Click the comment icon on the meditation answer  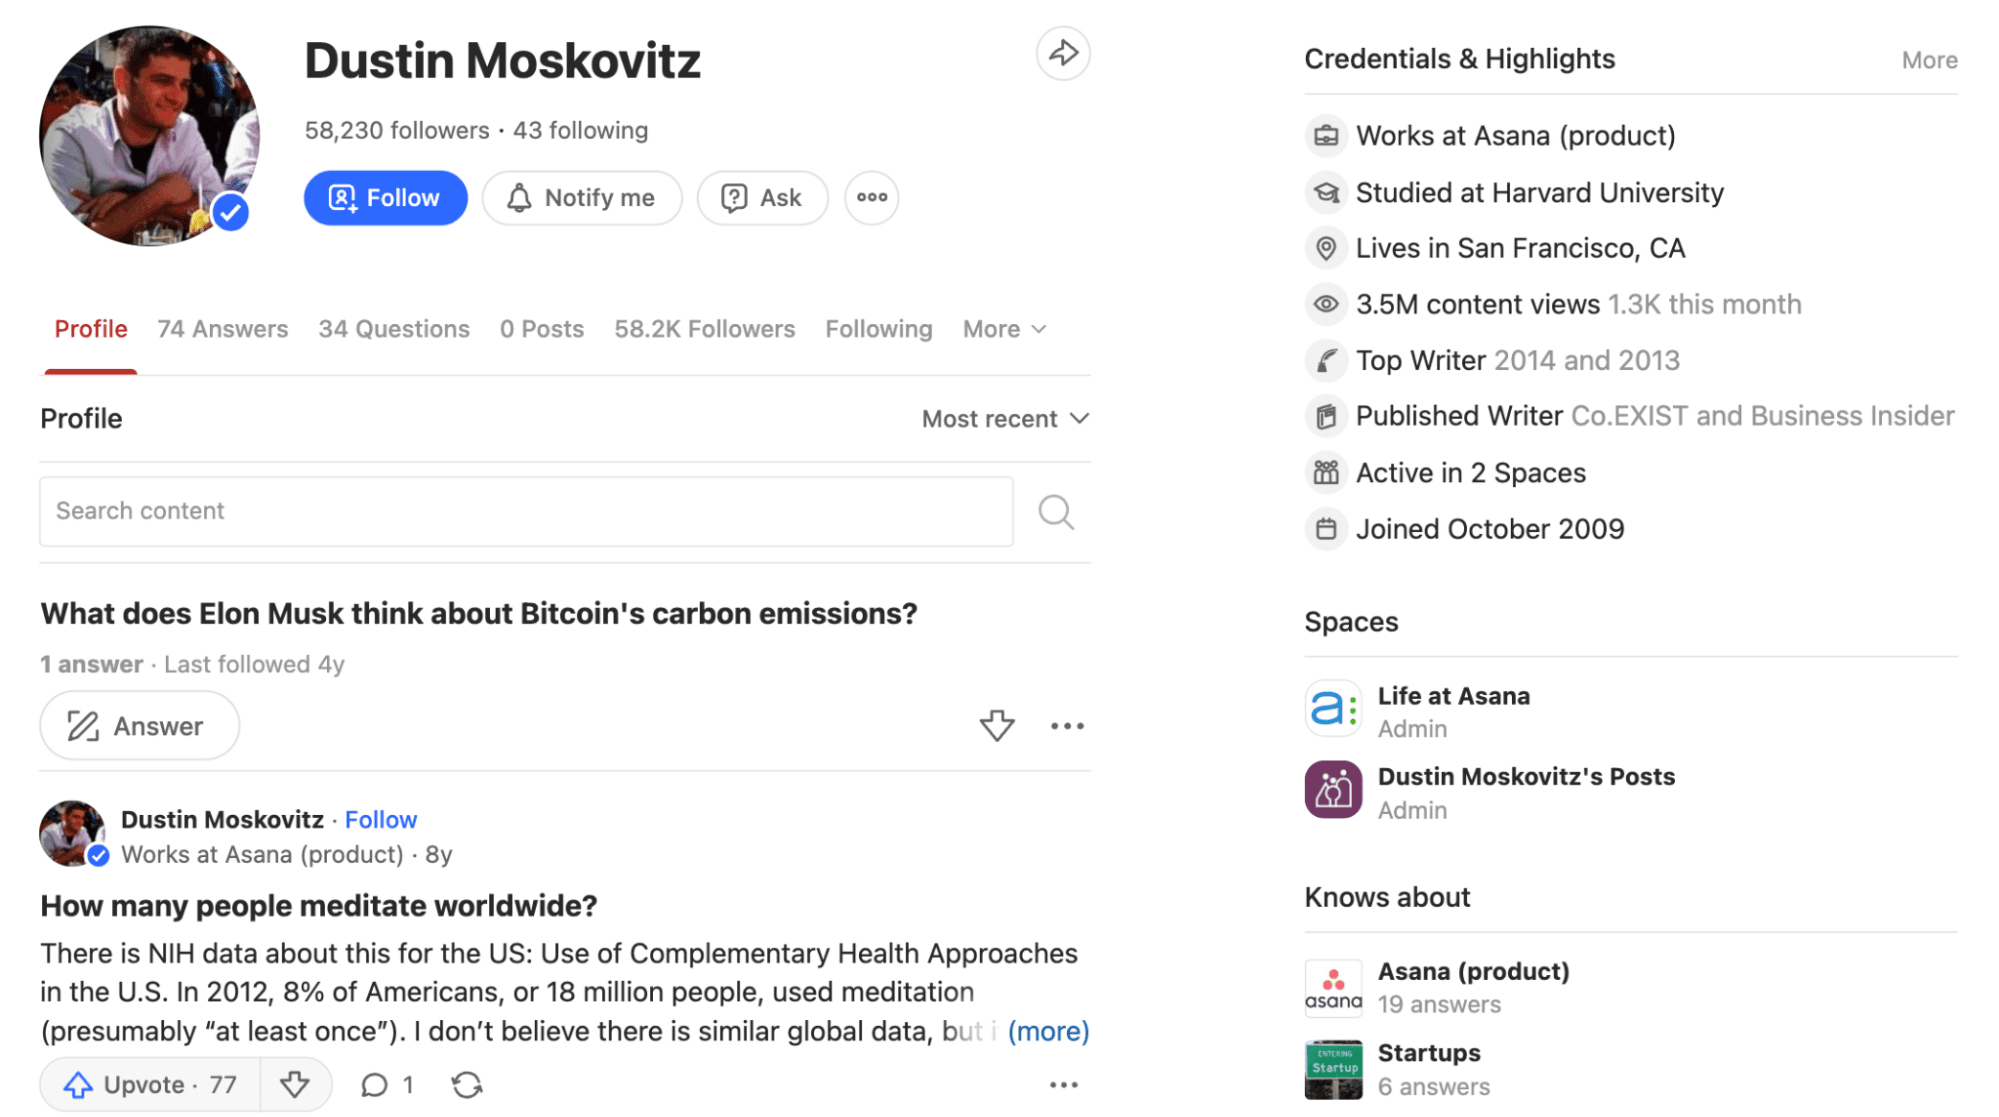click(375, 1085)
